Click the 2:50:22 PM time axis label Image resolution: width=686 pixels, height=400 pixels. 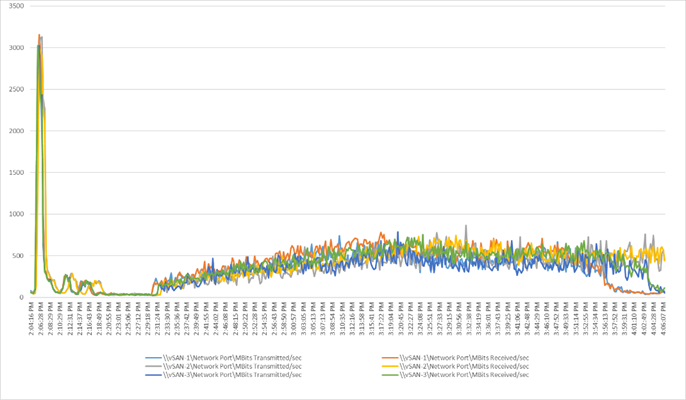click(x=245, y=318)
